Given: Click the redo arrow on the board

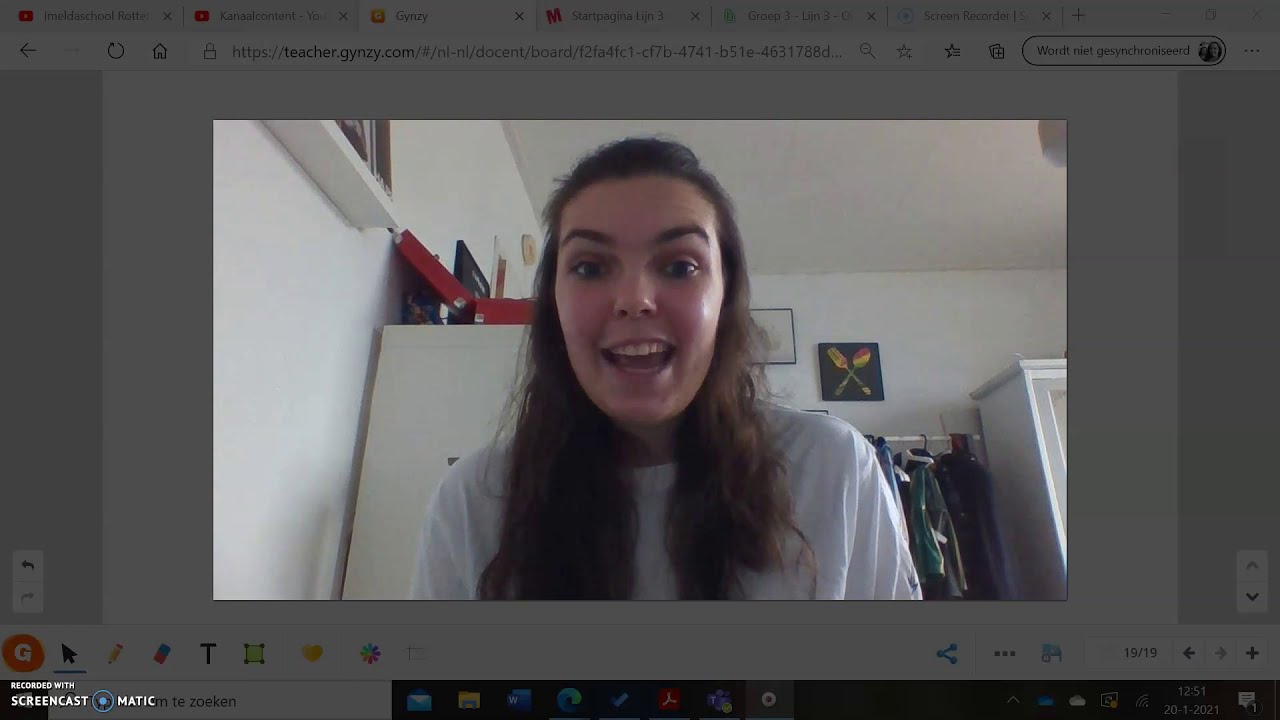Looking at the screenshot, I should pos(28,597).
